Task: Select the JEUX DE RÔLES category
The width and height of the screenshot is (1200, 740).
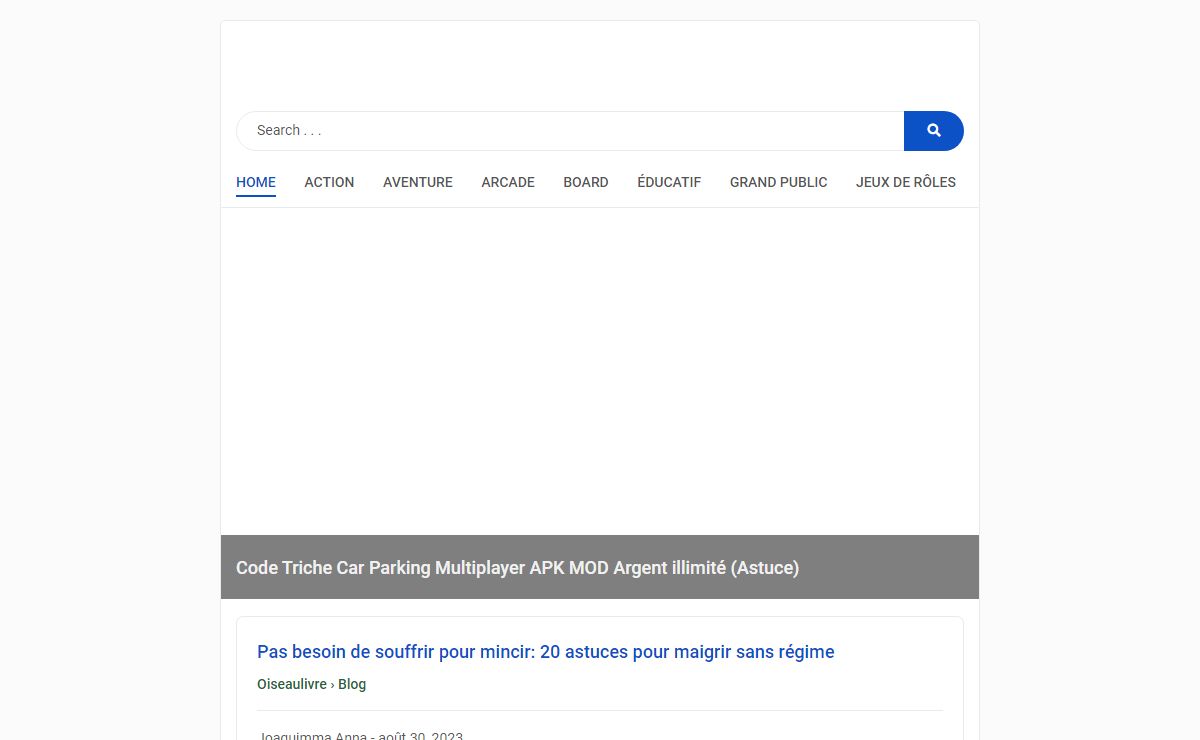Action: pos(906,182)
